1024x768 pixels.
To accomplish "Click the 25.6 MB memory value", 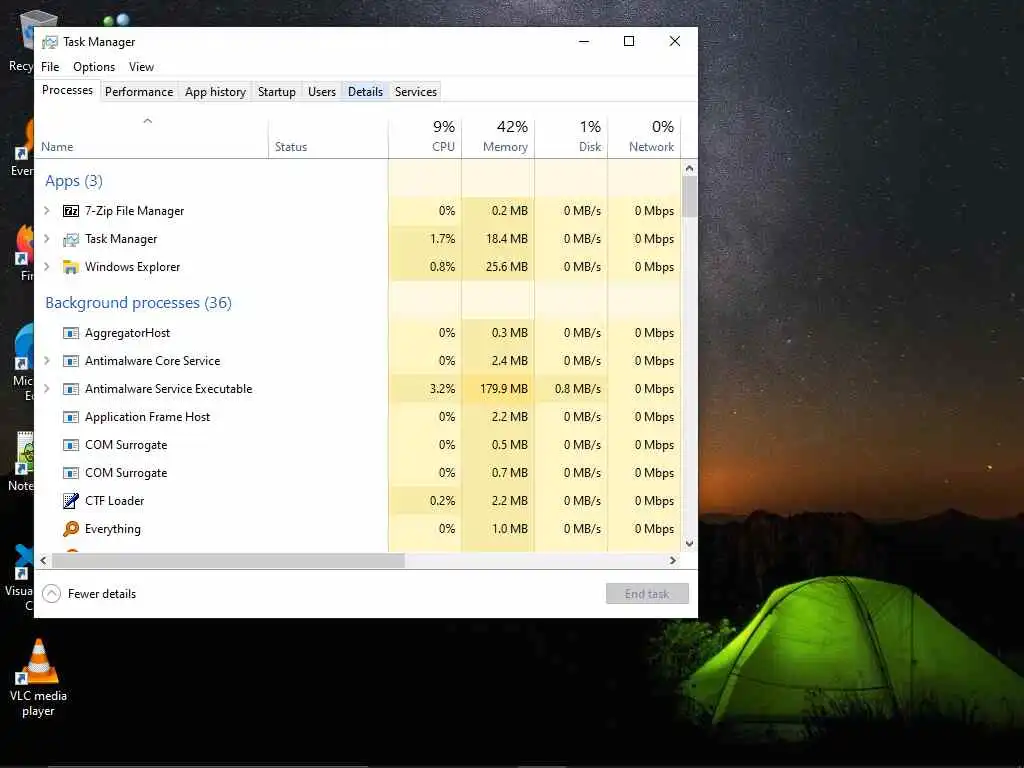I will point(506,267).
